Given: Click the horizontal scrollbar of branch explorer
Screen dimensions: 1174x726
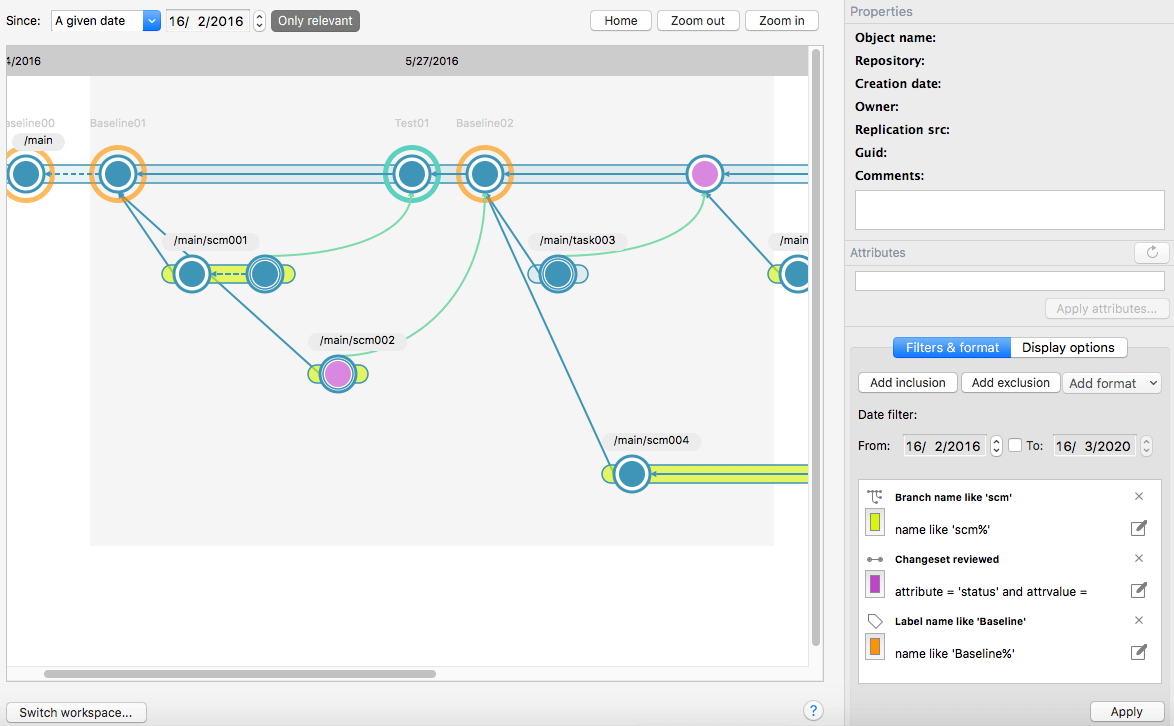Looking at the screenshot, I should (x=240, y=674).
